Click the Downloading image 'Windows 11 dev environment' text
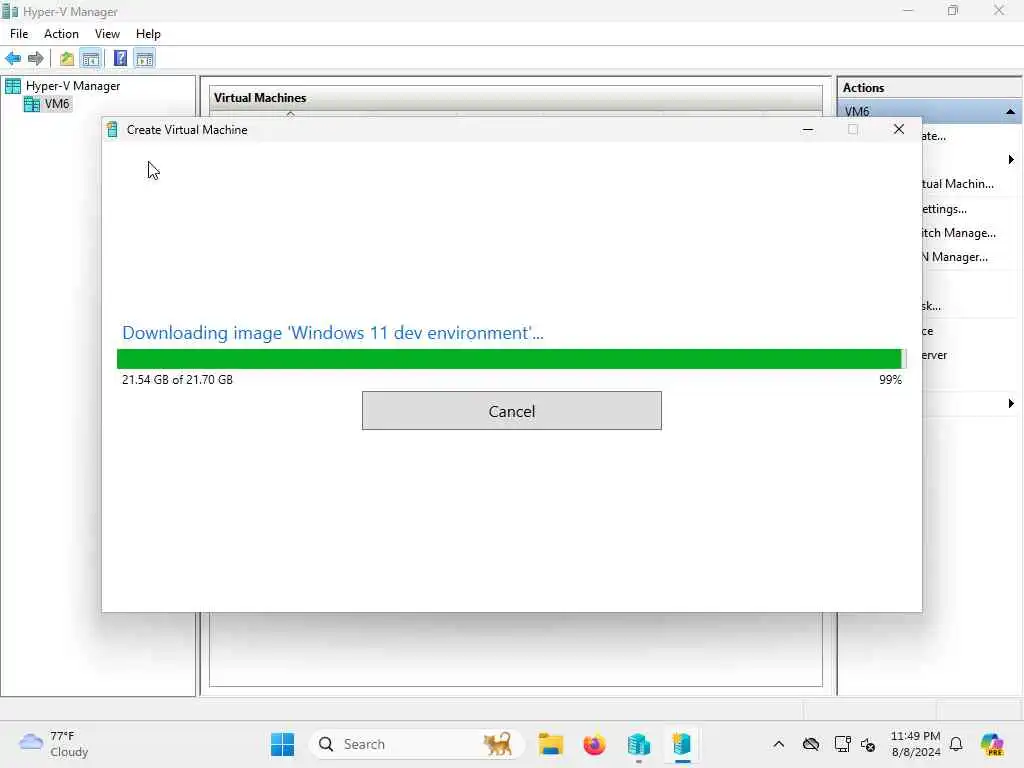Image resolution: width=1024 pixels, height=768 pixels. pos(332,333)
